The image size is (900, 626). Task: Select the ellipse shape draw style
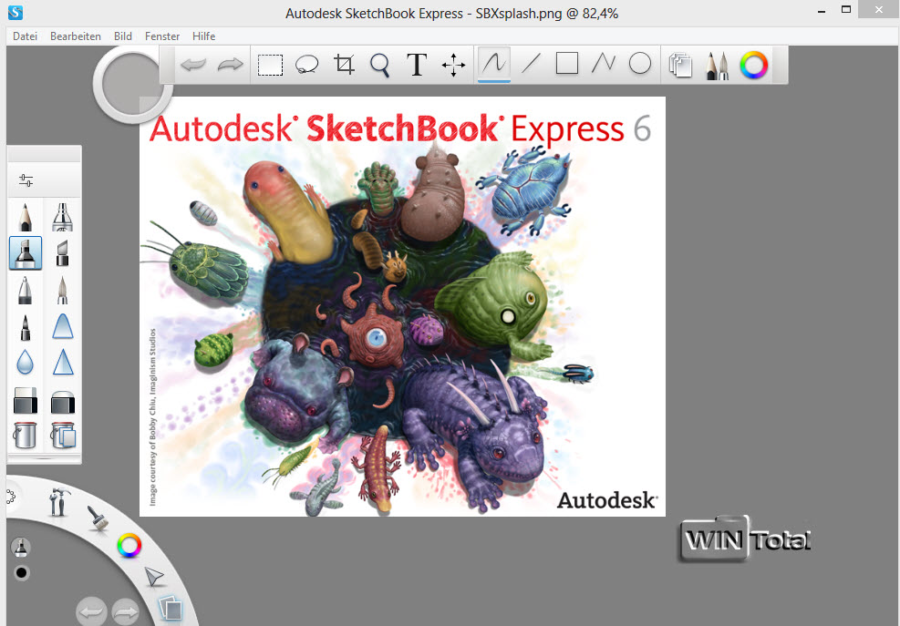coord(640,64)
